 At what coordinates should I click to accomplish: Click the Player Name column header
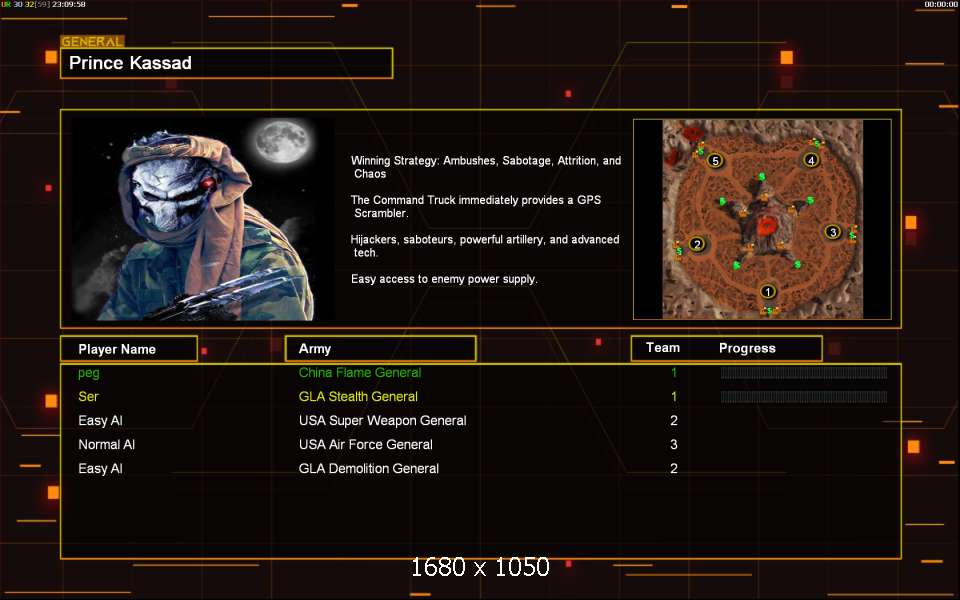(129, 349)
